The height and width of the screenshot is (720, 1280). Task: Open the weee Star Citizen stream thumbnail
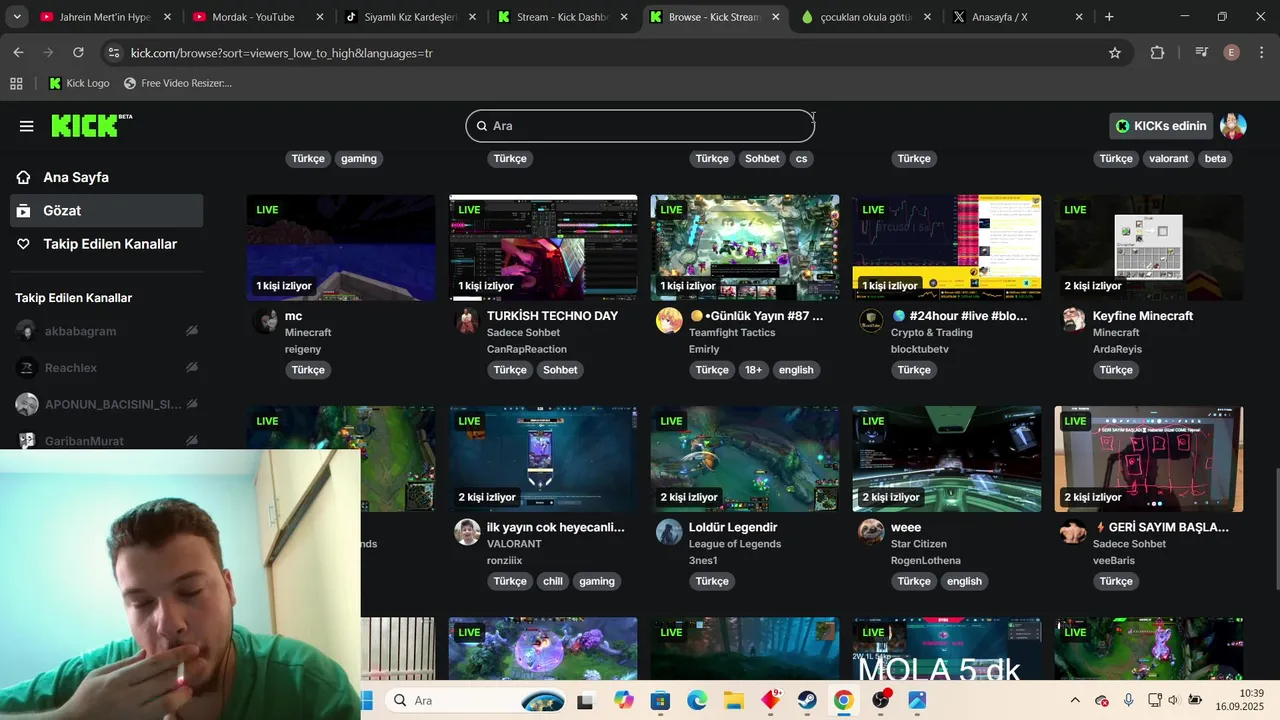pyautogui.click(x=946, y=459)
